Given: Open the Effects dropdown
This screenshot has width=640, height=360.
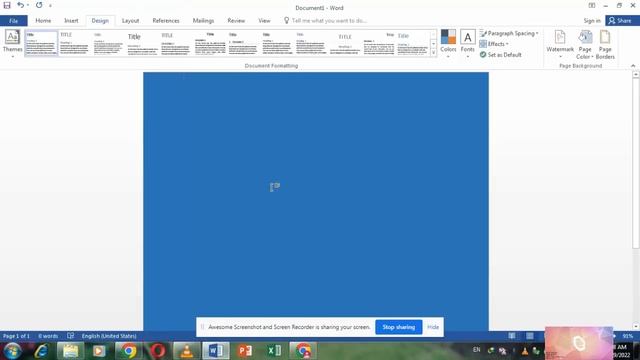Looking at the screenshot, I should pyautogui.click(x=494, y=44).
